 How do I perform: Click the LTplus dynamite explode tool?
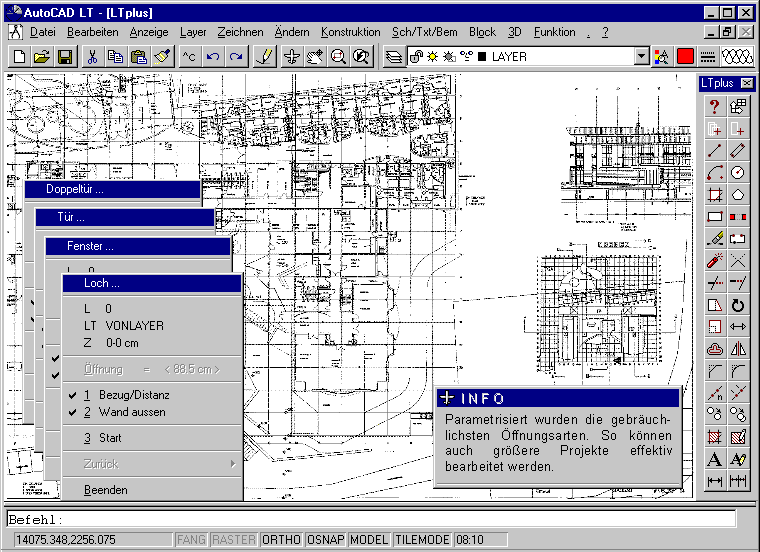[x=714, y=261]
